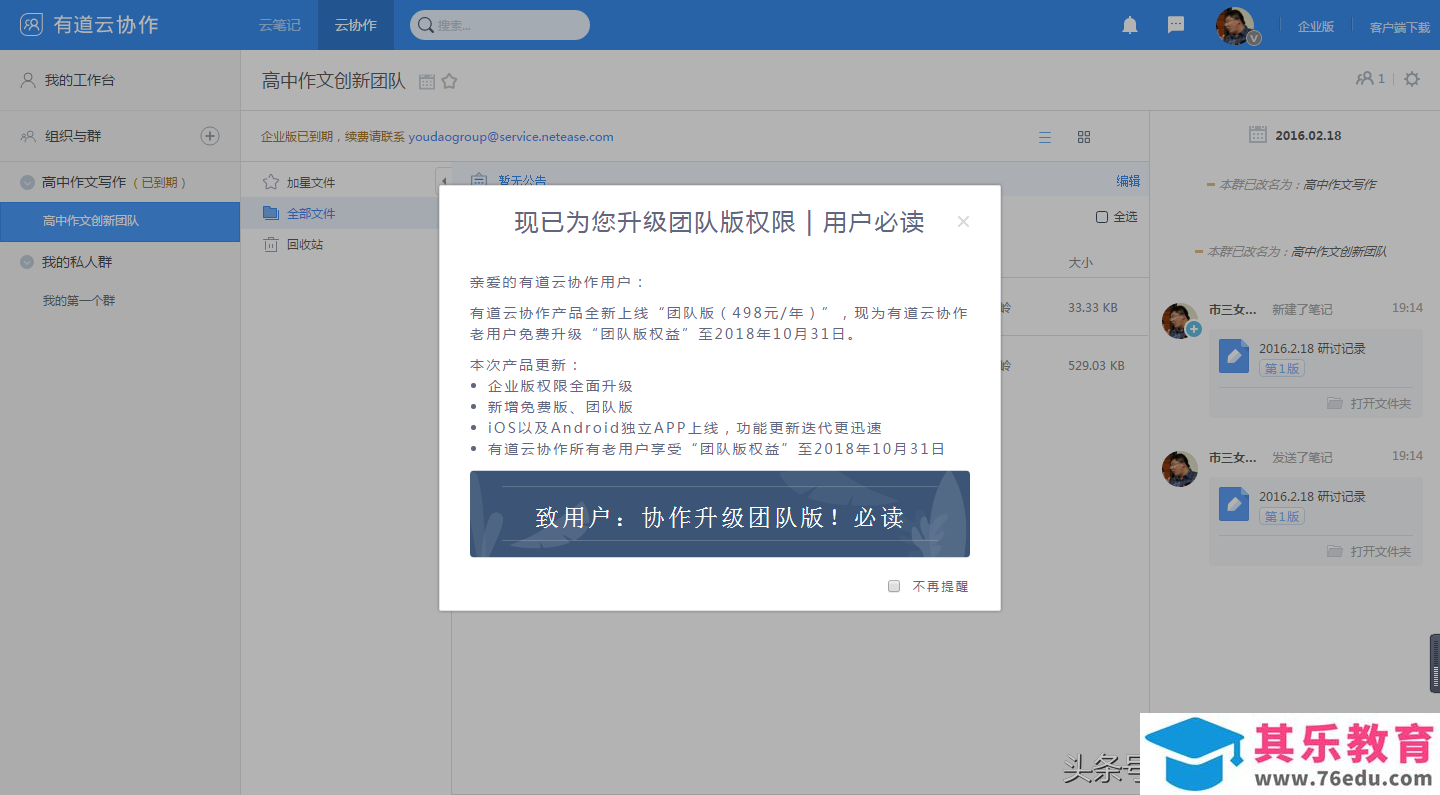Click the calendar icon beside team title
This screenshot has width=1440, height=795.
[427, 82]
